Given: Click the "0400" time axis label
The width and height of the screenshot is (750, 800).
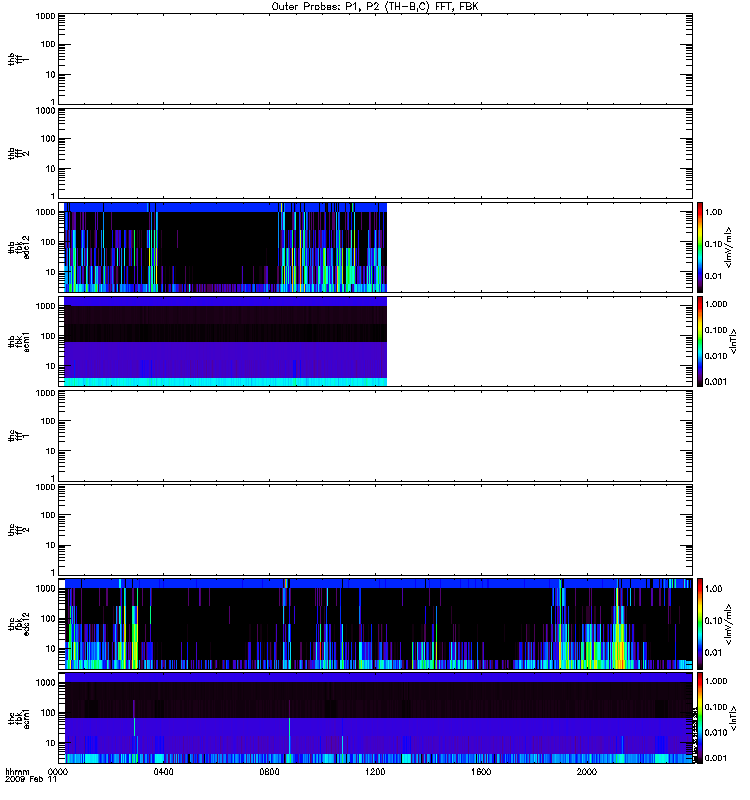Looking at the screenshot, I should tap(163, 772).
